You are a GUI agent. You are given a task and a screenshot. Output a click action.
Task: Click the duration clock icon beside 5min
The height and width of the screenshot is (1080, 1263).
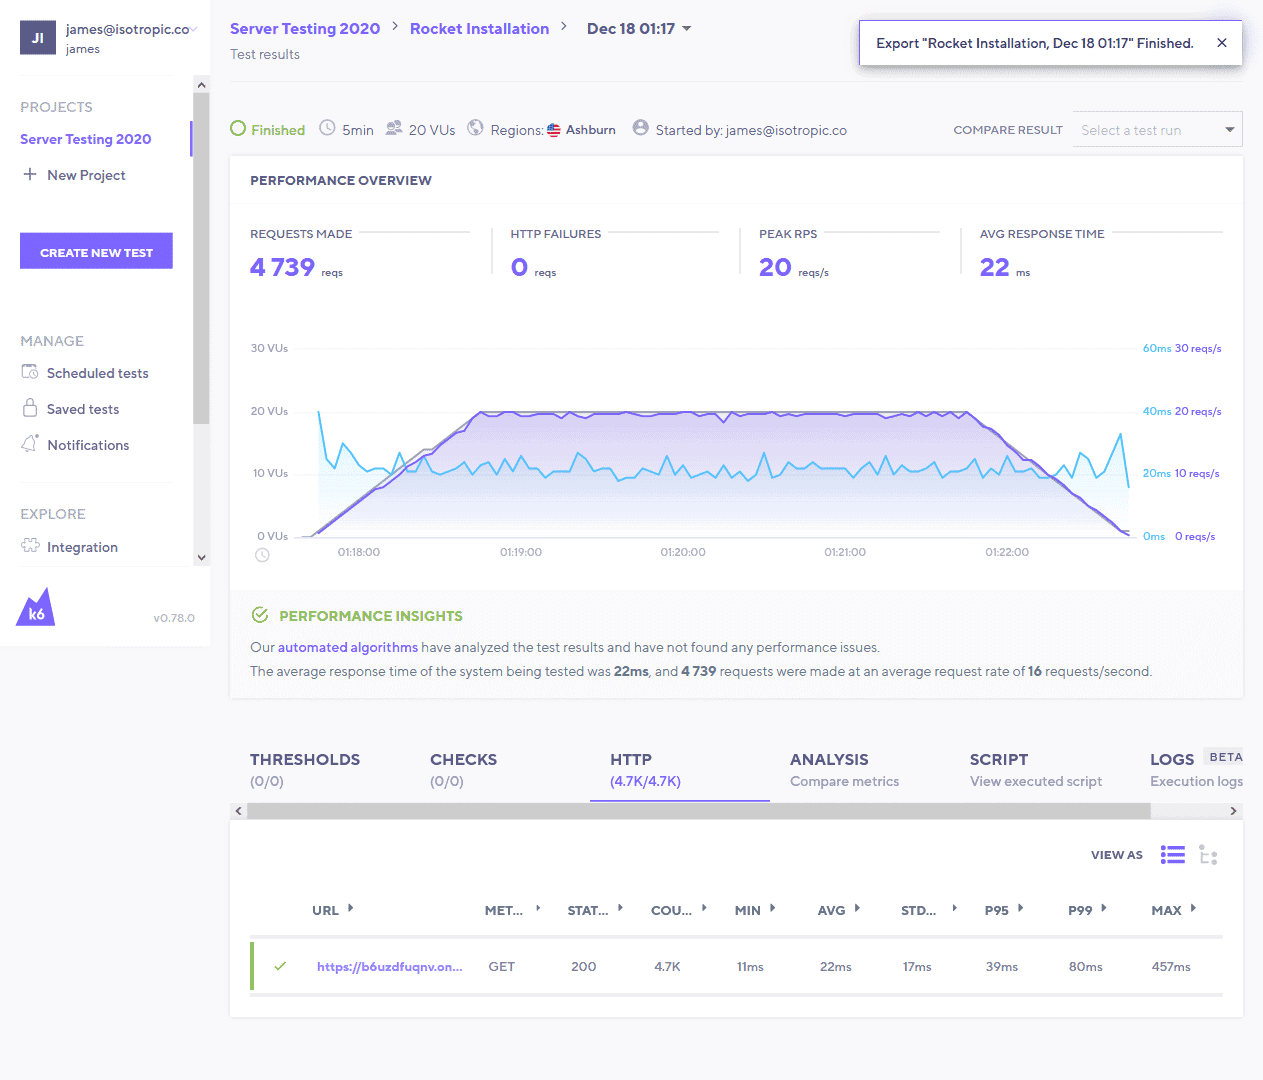pyautogui.click(x=327, y=128)
